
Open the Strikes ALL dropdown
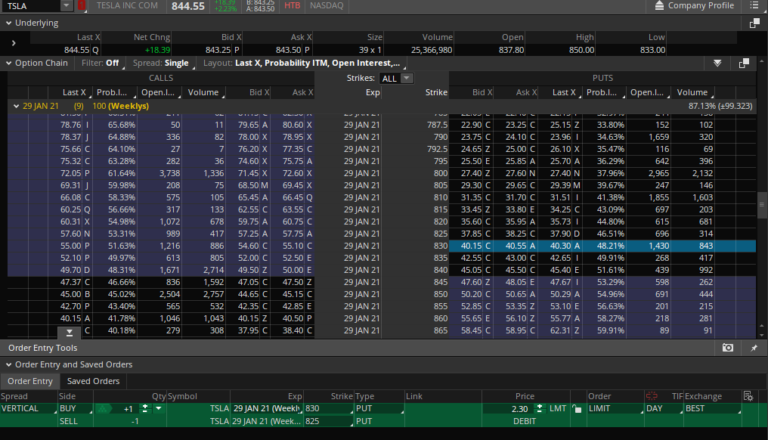(x=397, y=78)
